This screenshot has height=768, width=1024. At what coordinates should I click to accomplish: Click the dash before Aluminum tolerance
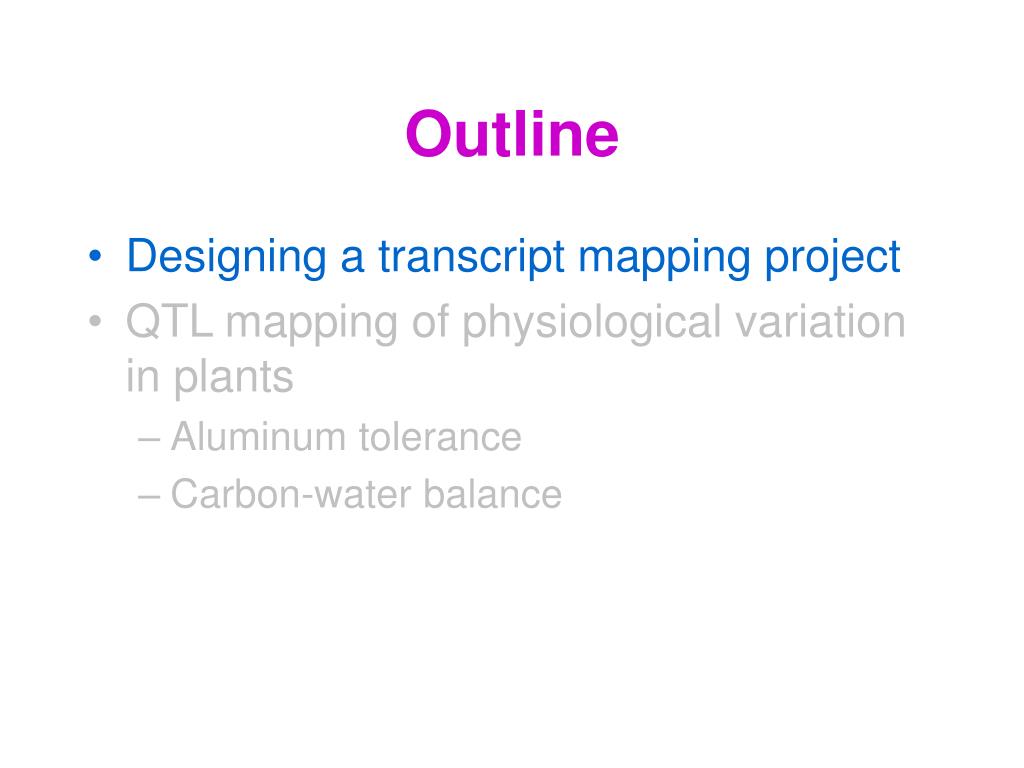click(149, 439)
